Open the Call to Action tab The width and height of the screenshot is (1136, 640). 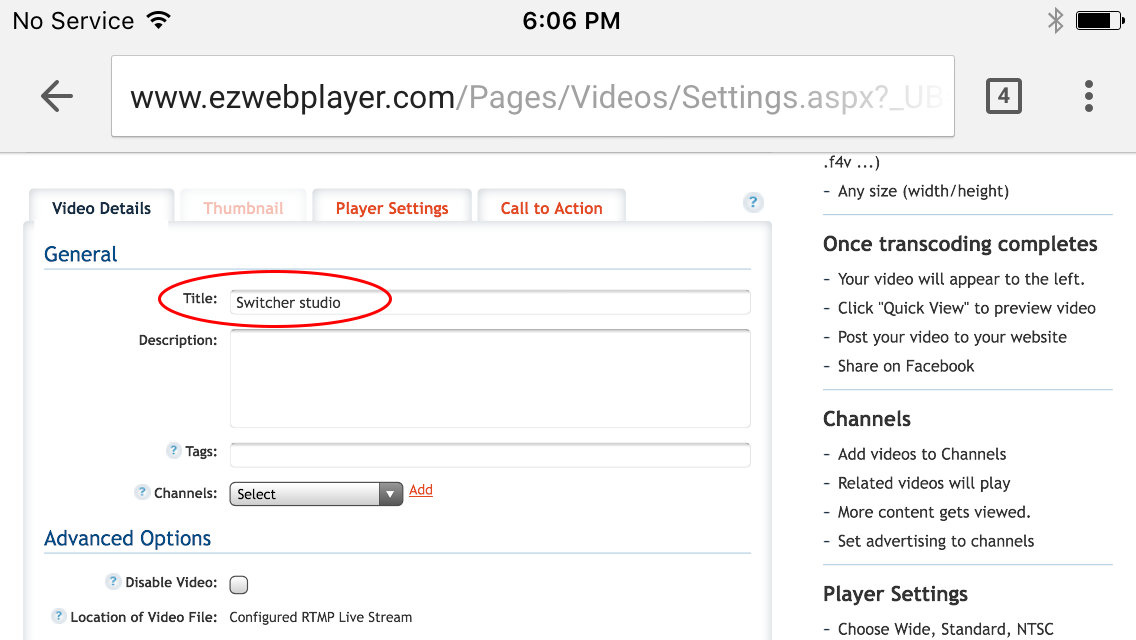pyautogui.click(x=551, y=208)
